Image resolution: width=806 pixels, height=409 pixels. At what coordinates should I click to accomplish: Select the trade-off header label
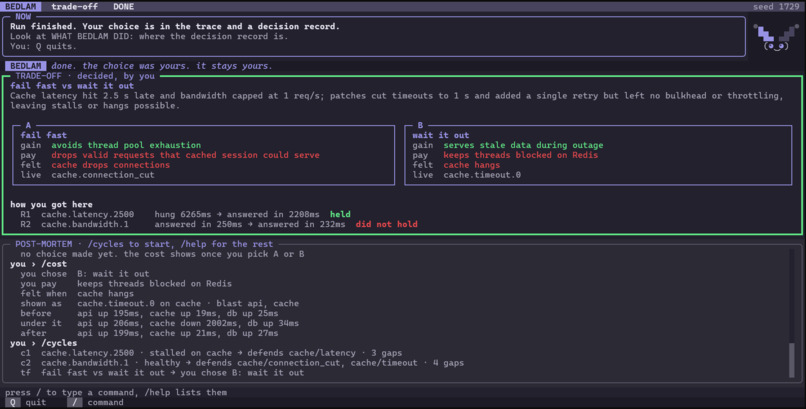[x=75, y=7]
